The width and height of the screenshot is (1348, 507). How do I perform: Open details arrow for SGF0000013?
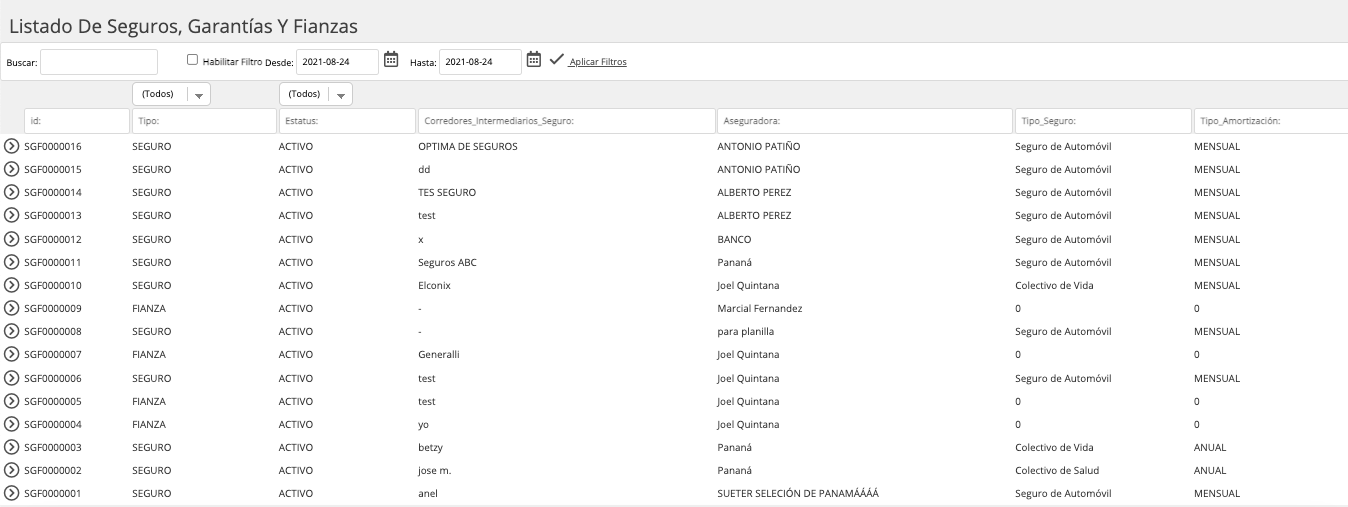pos(12,215)
